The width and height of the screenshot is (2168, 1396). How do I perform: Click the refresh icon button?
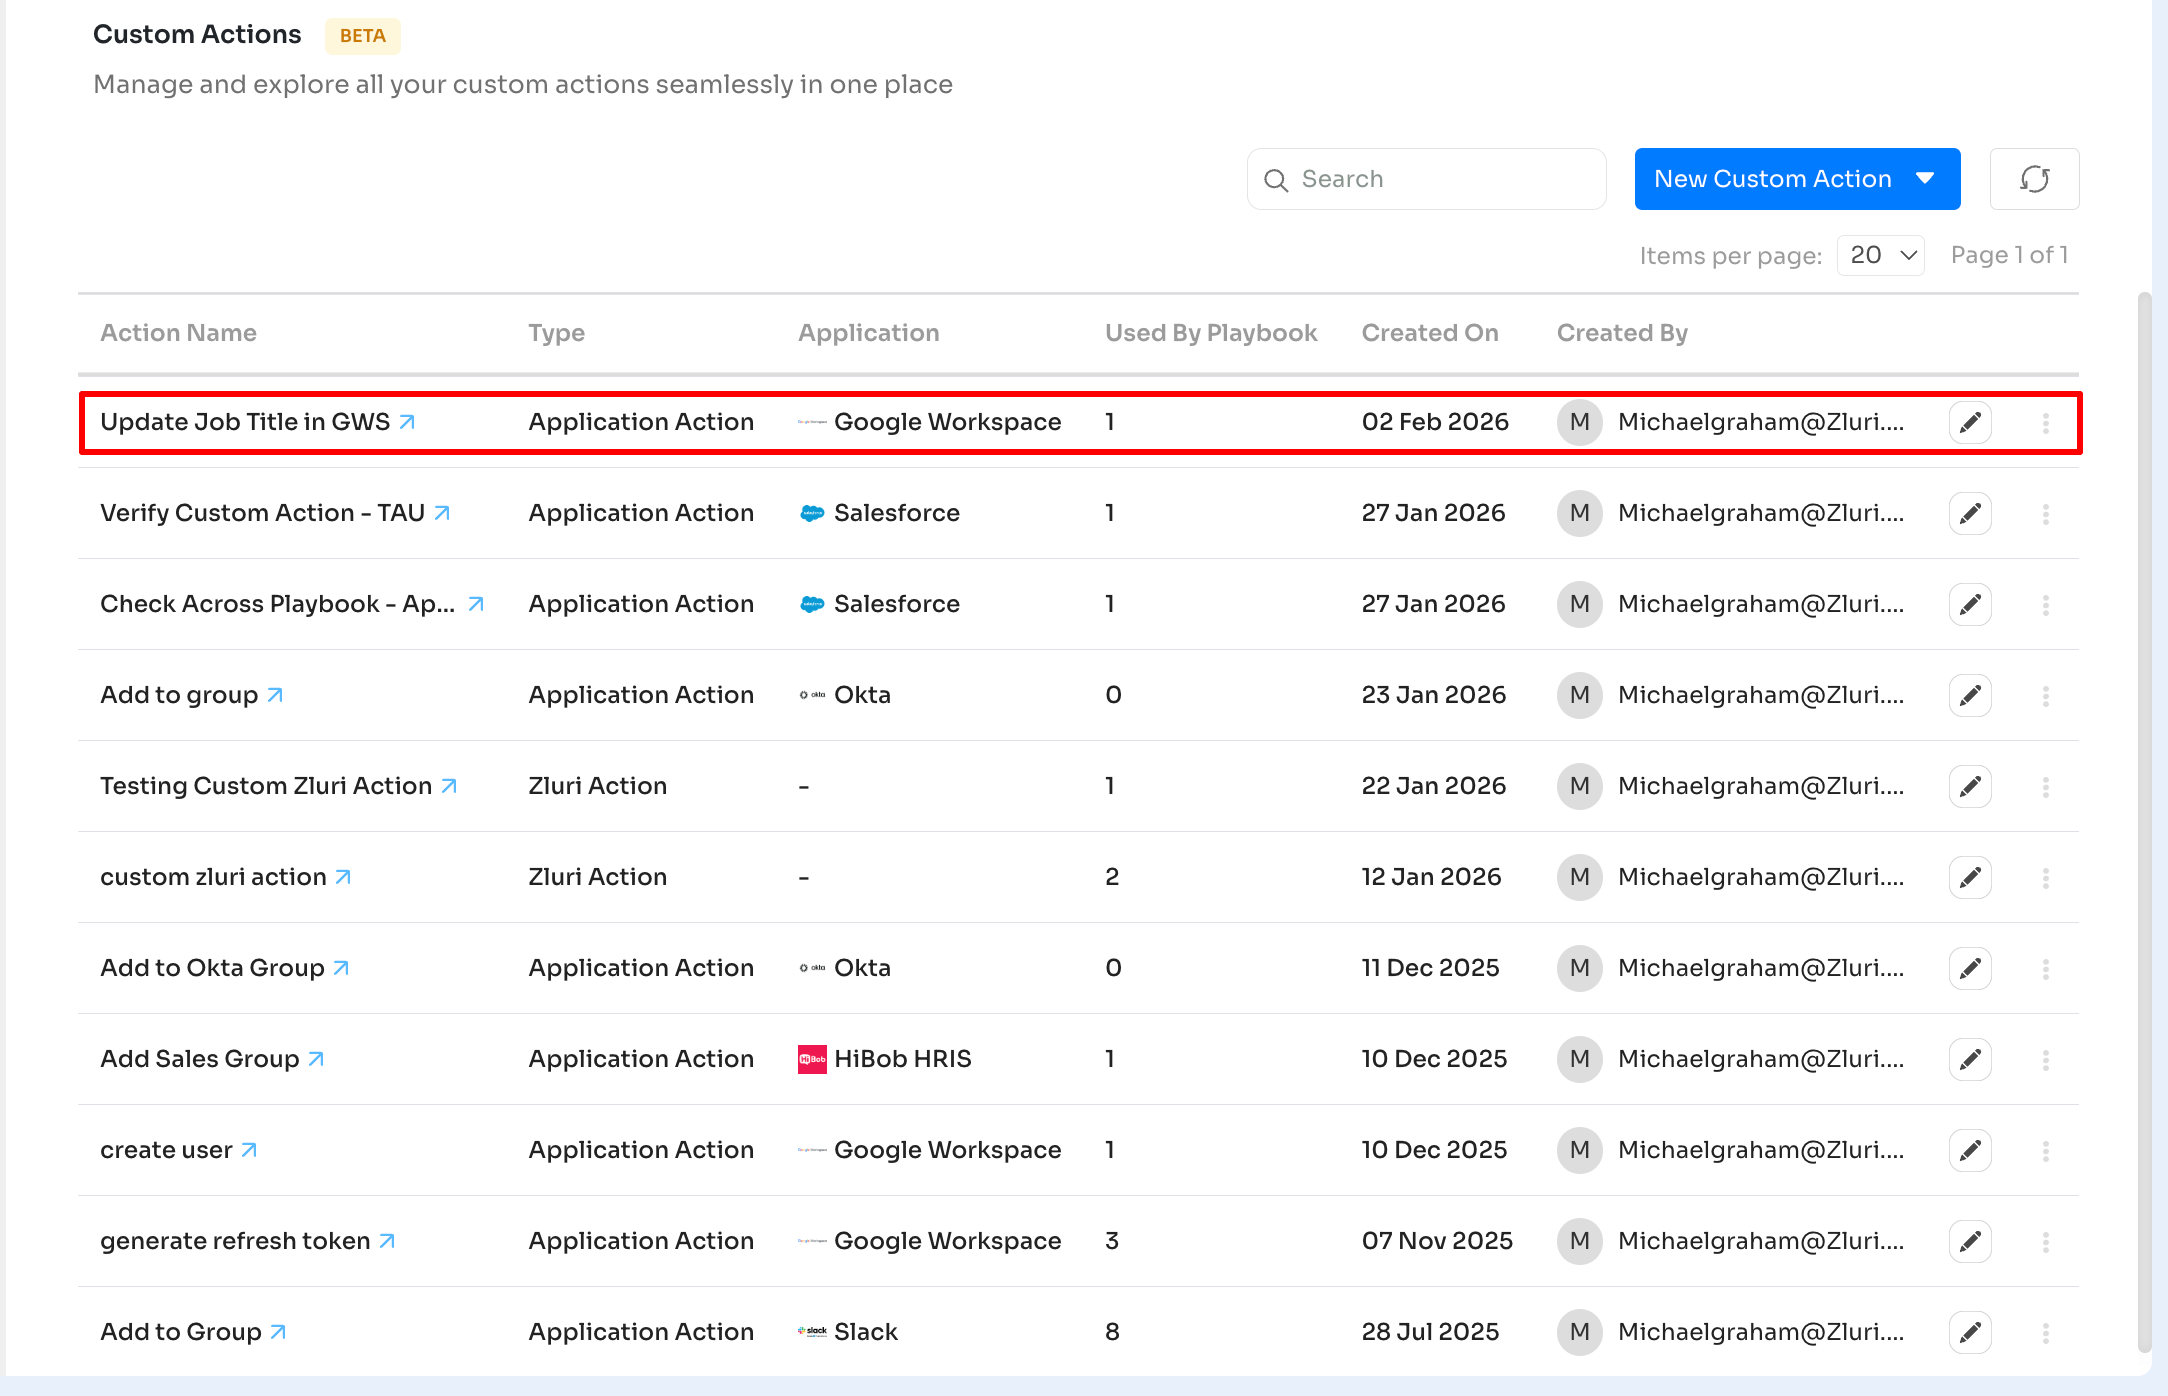point(2034,179)
